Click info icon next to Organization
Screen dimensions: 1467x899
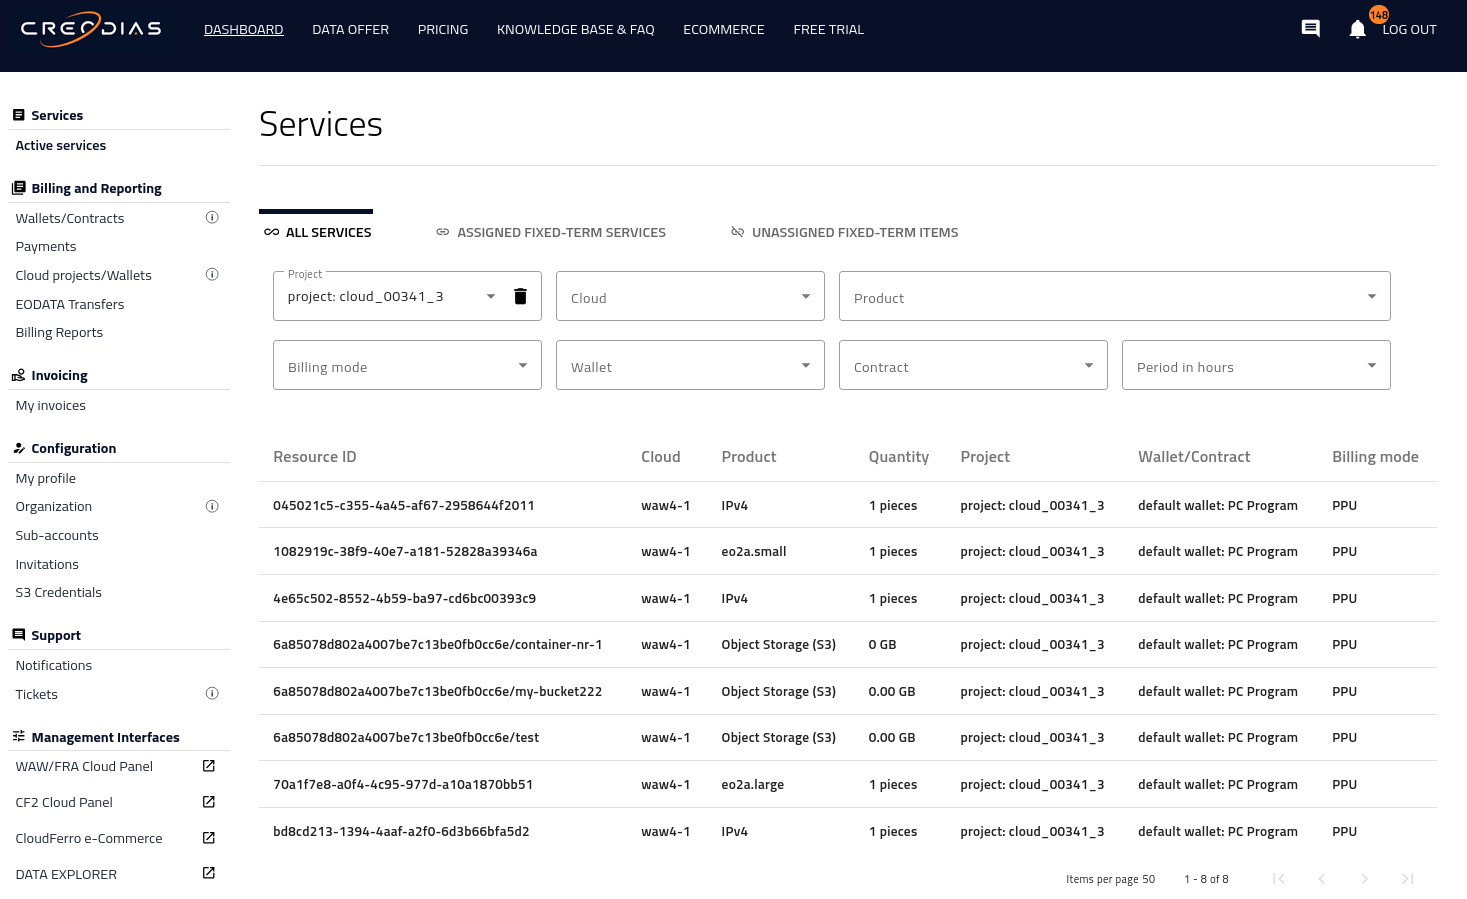click(212, 507)
